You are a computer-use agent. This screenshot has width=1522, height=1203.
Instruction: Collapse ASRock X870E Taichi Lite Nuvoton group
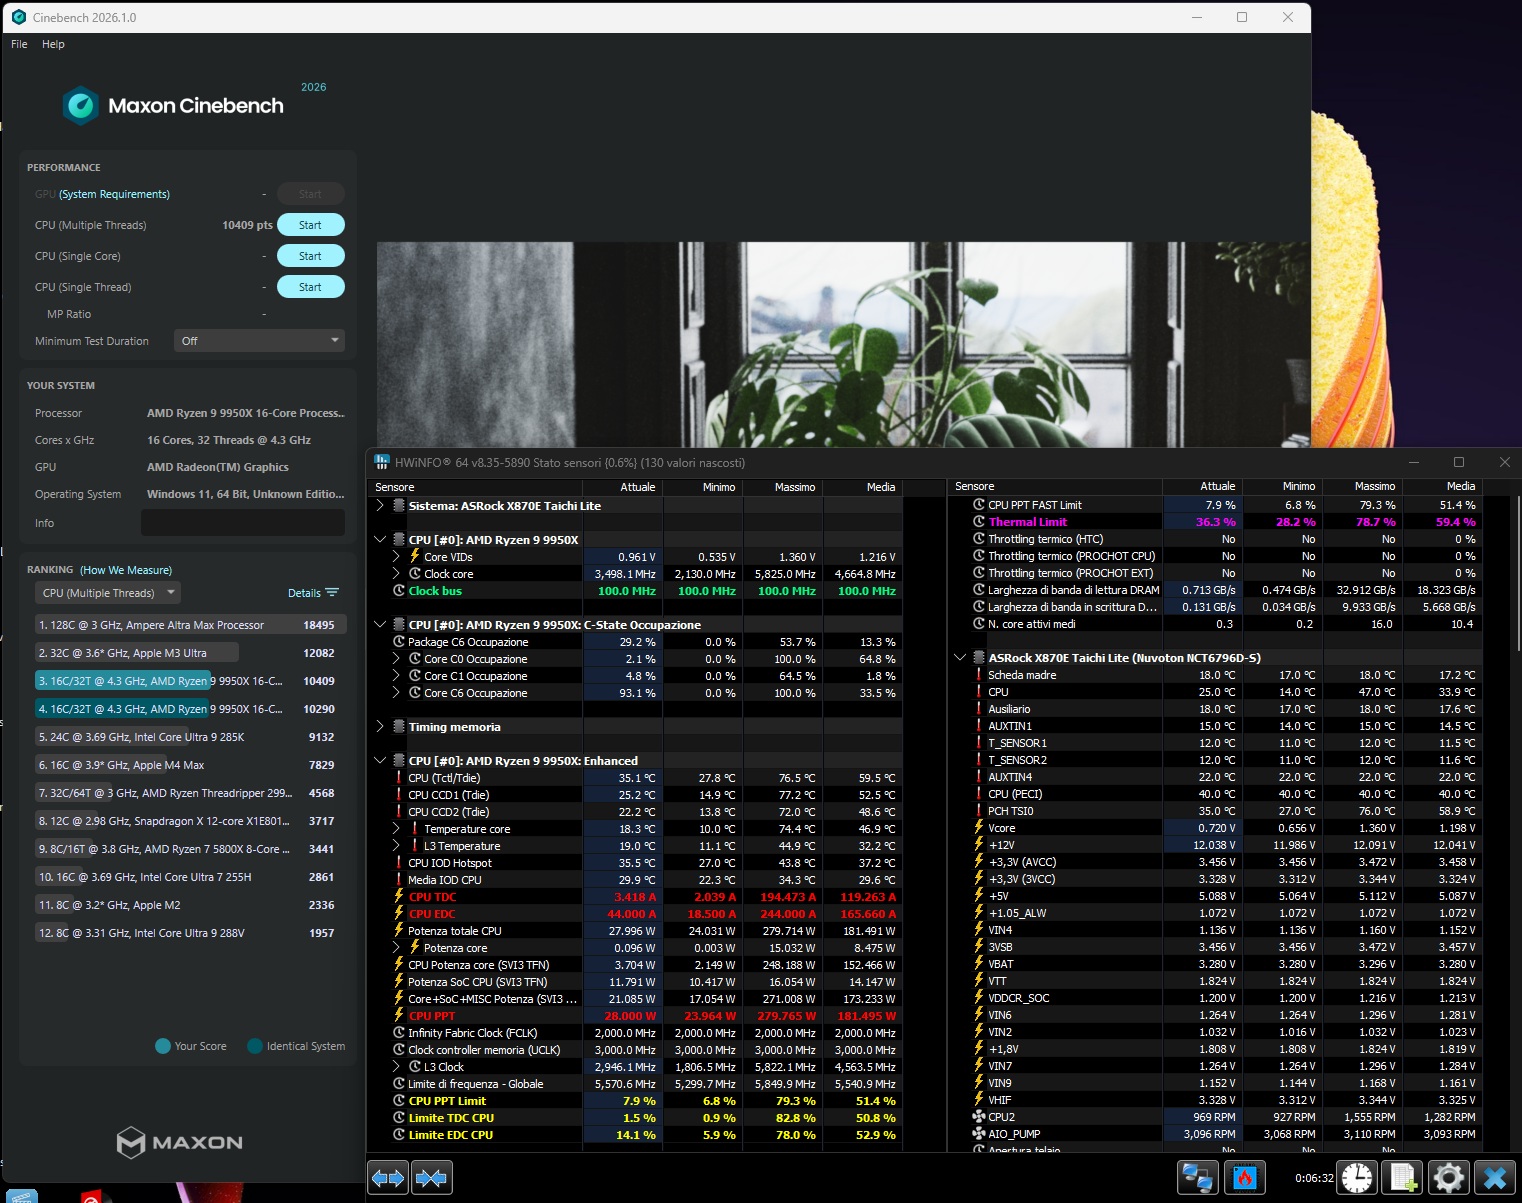tap(960, 658)
